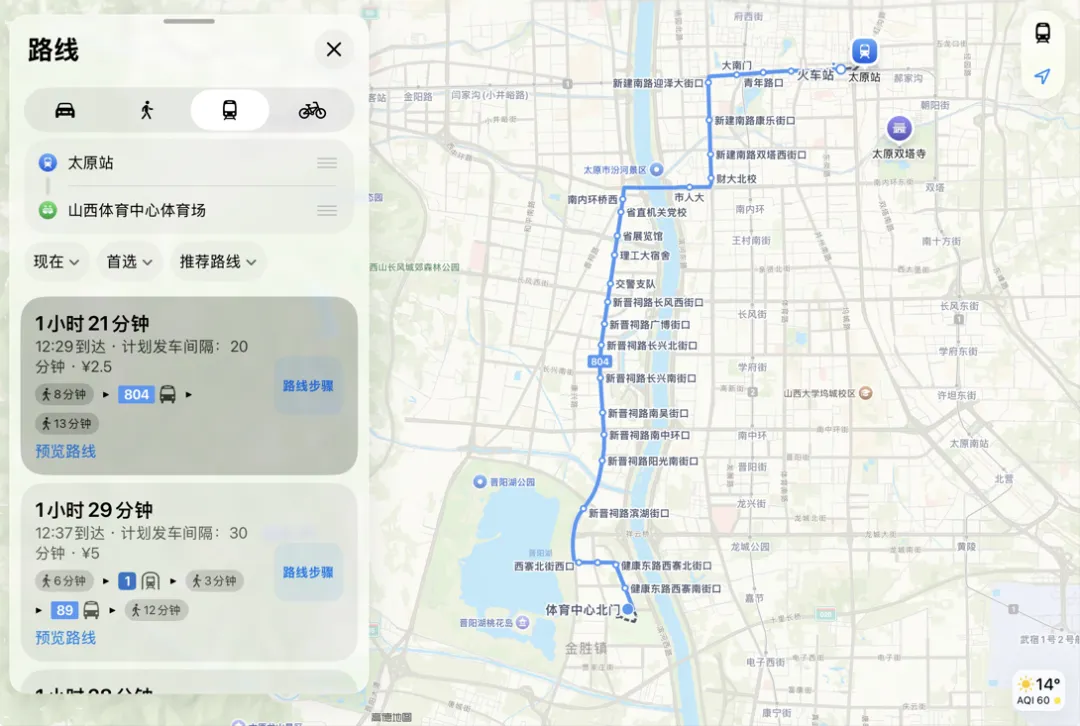
Task: Grab the reorder handle beside 太原站
Action: [327, 163]
